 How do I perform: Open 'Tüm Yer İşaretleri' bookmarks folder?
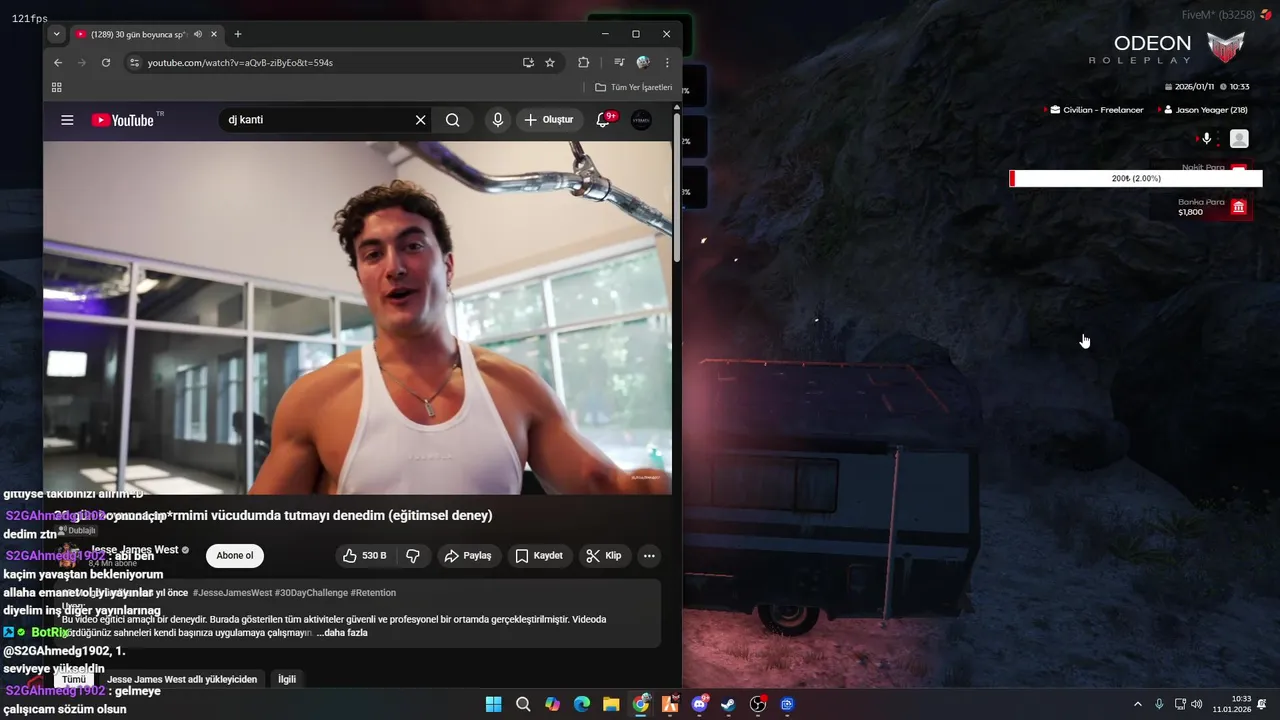634,87
